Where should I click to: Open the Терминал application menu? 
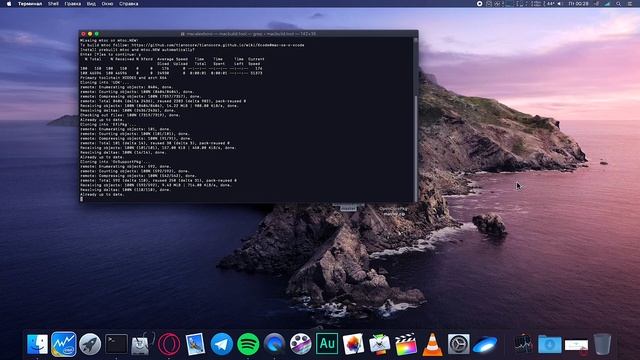(x=30, y=4)
